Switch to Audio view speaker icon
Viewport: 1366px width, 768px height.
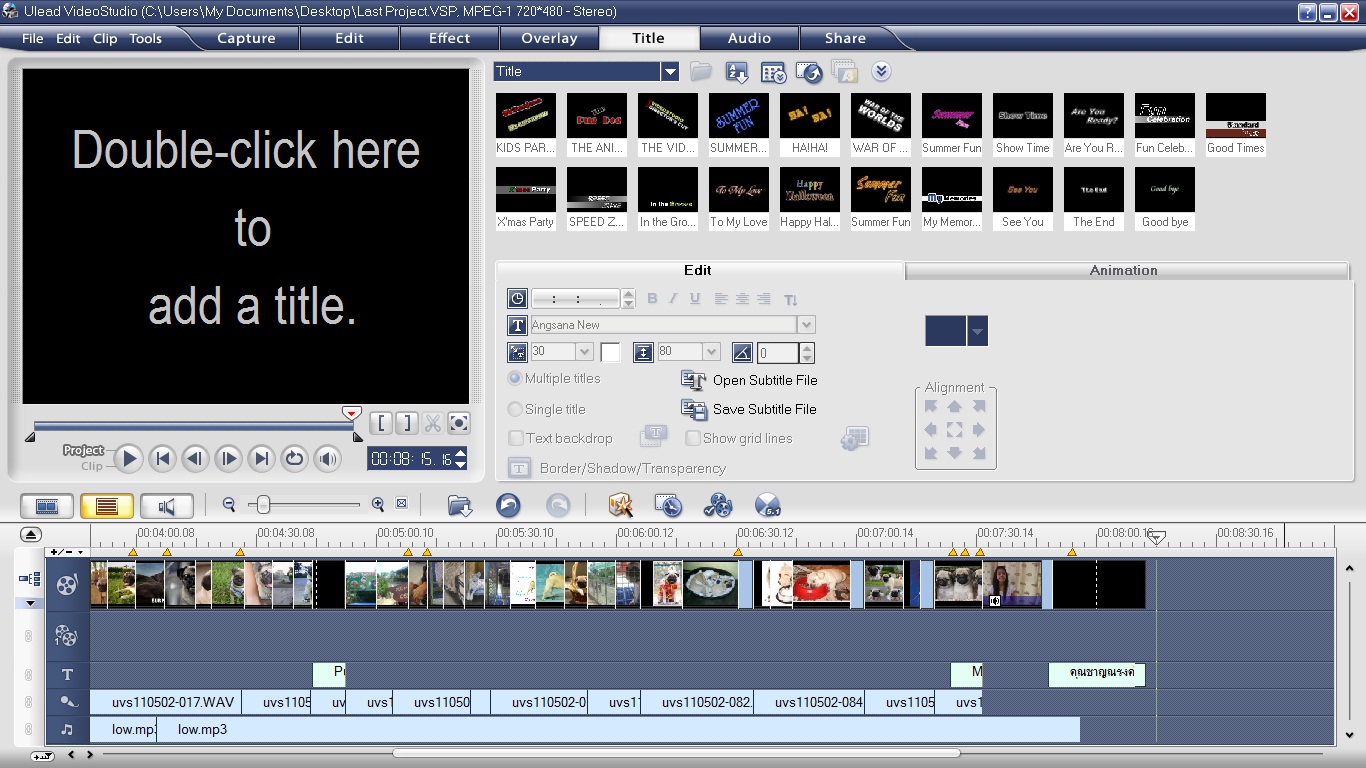click(166, 506)
